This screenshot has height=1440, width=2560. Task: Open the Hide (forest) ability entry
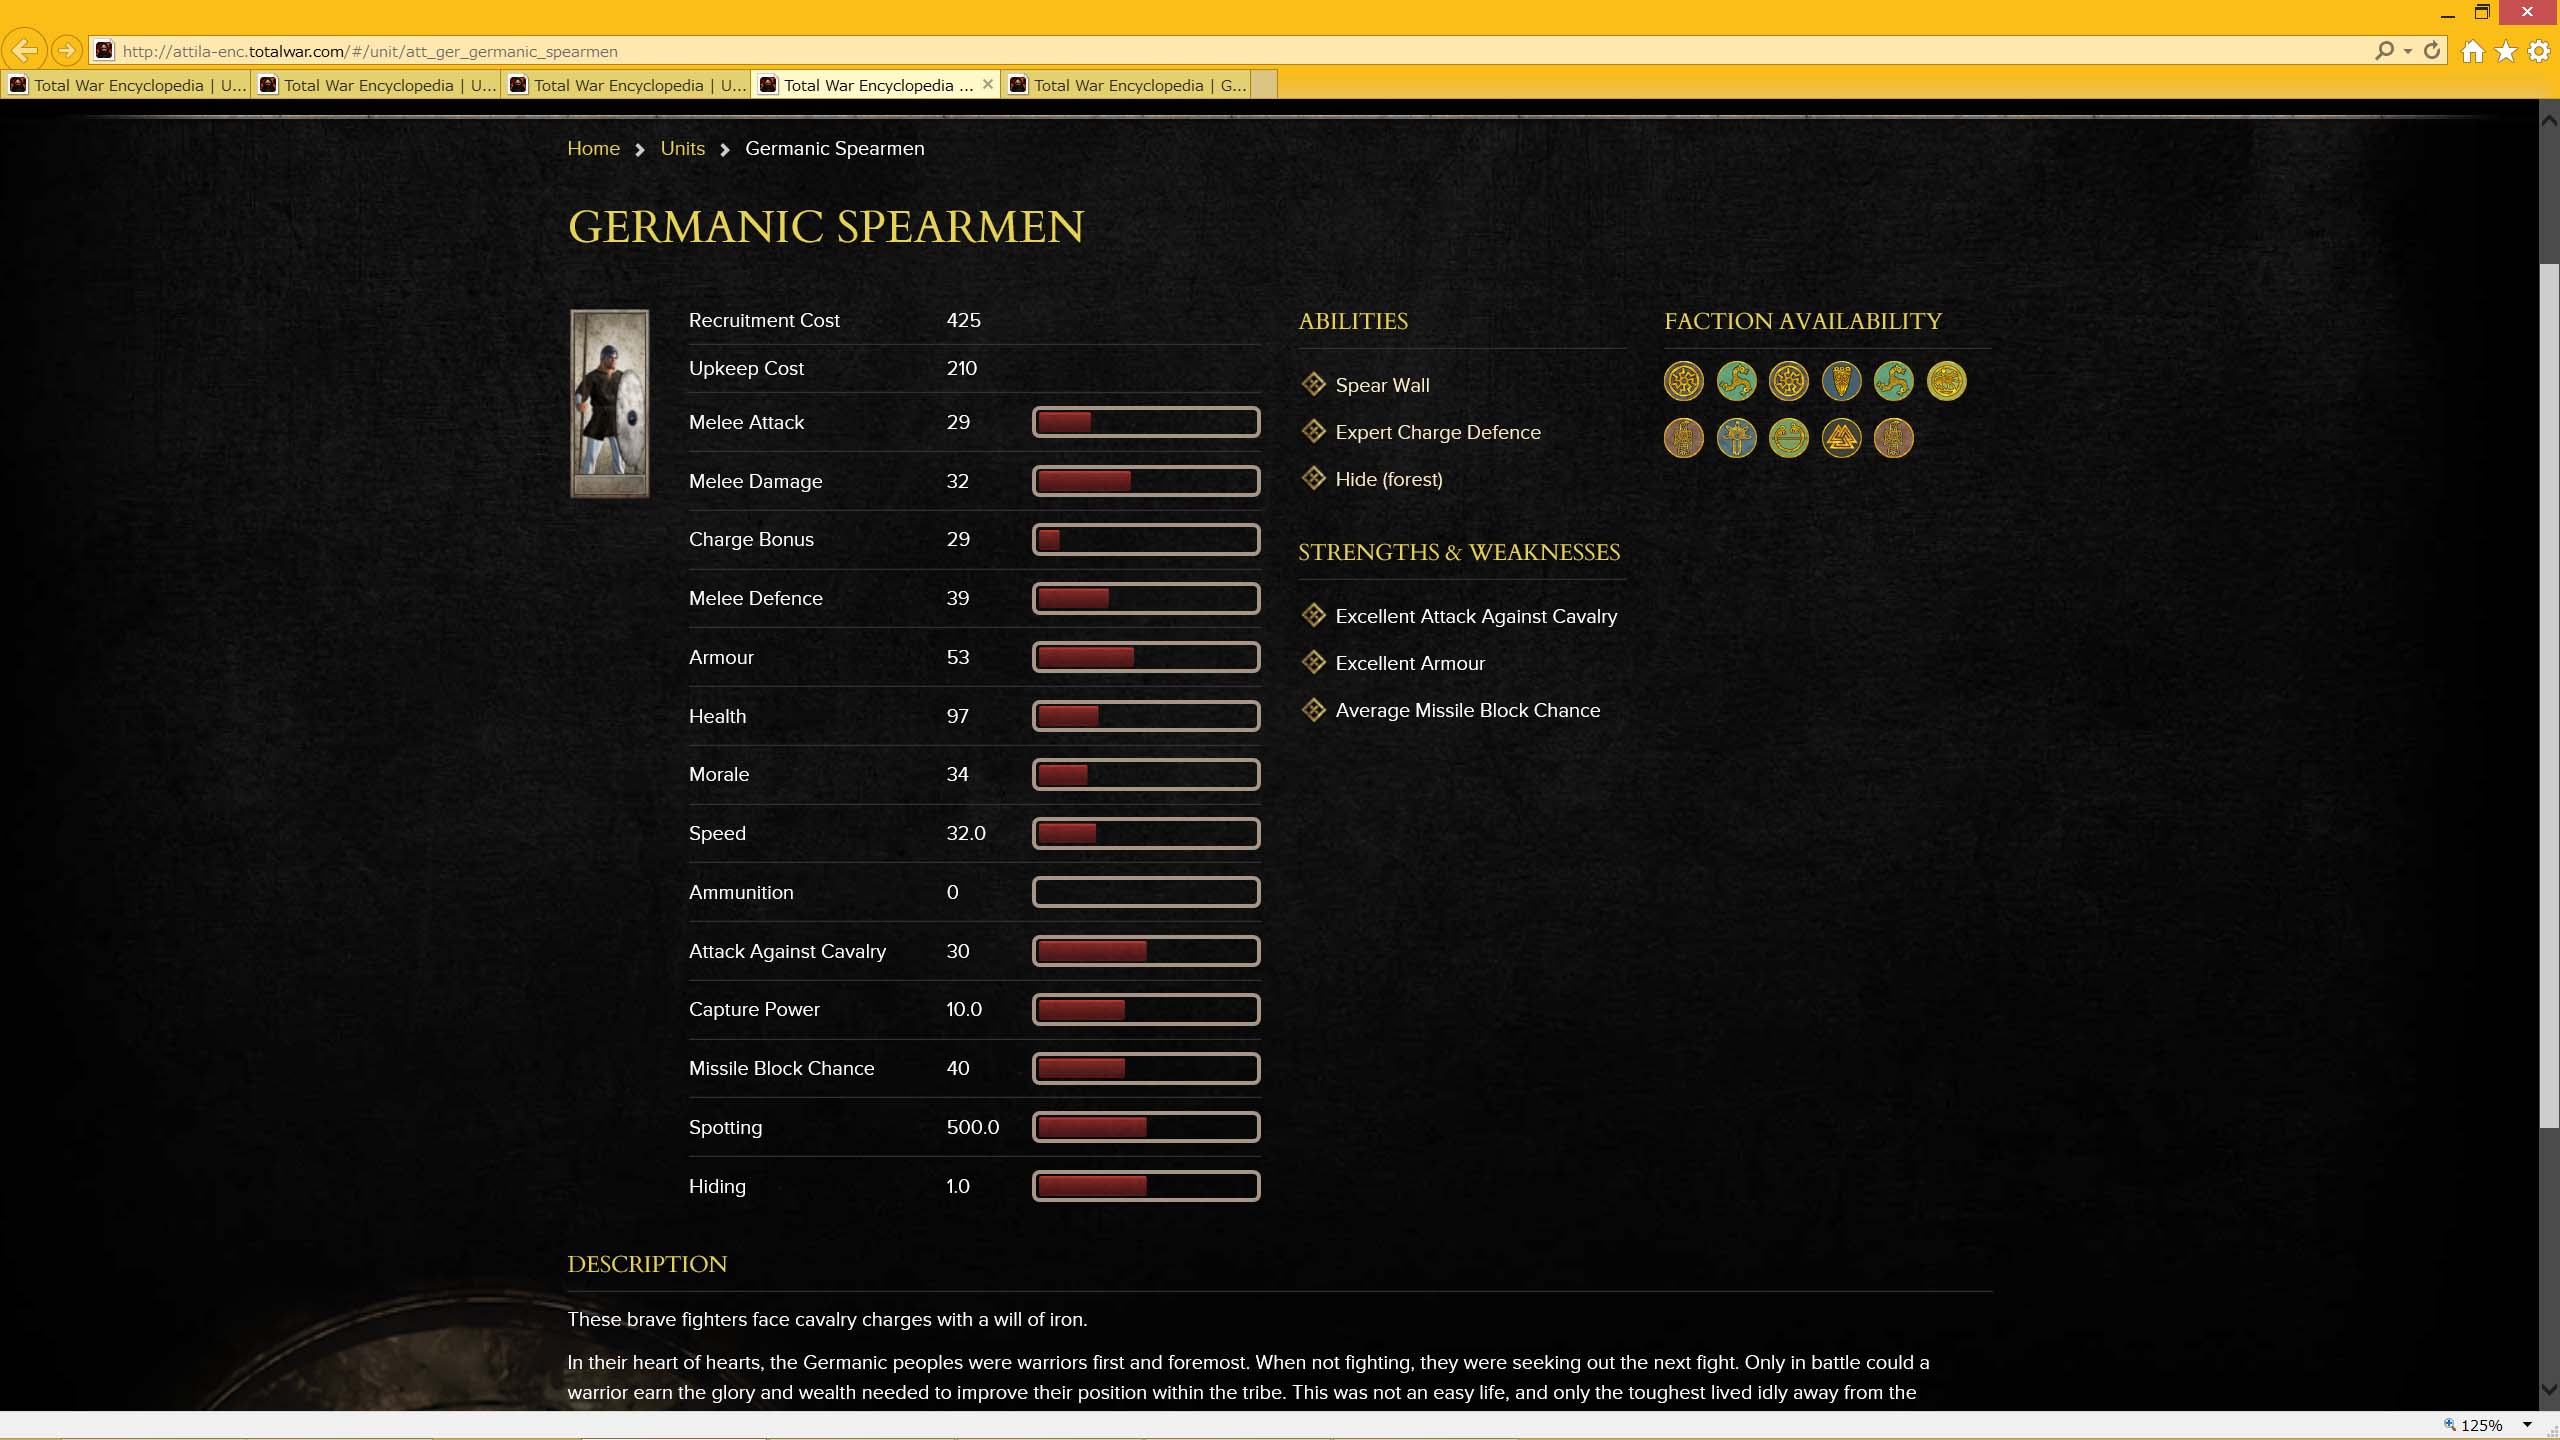(x=1388, y=479)
